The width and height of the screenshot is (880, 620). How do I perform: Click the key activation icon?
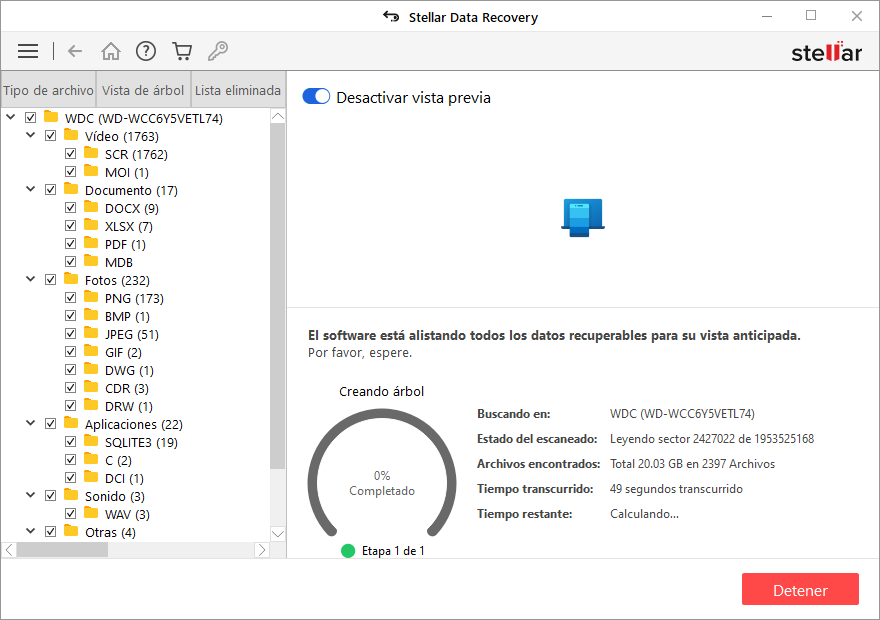tap(218, 52)
